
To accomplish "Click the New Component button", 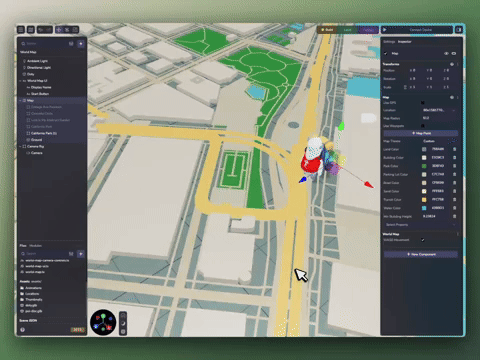I will click(421, 254).
